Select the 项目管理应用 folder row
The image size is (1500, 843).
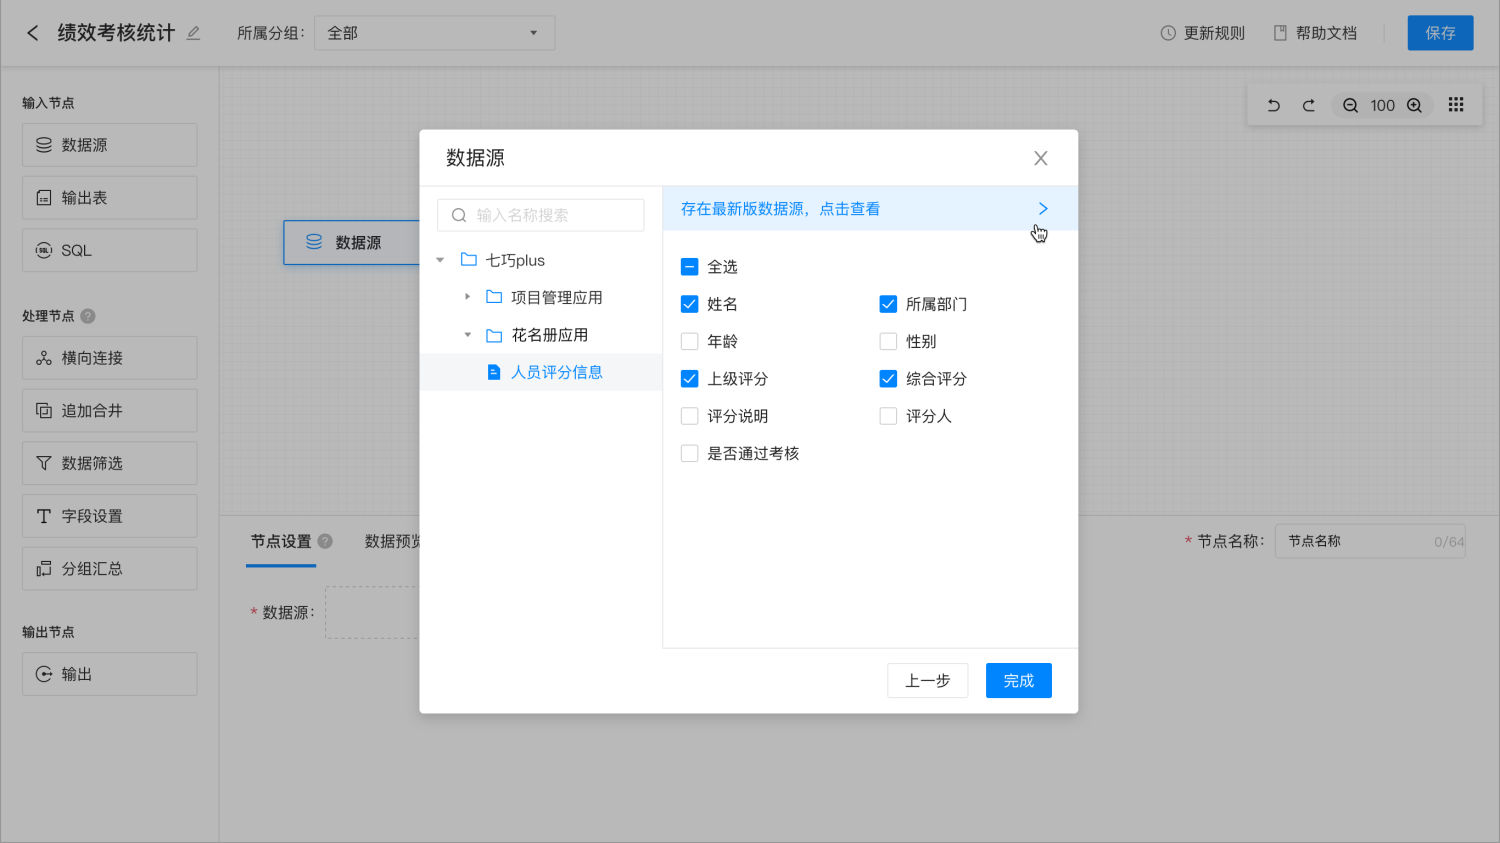tap(541, 297)
